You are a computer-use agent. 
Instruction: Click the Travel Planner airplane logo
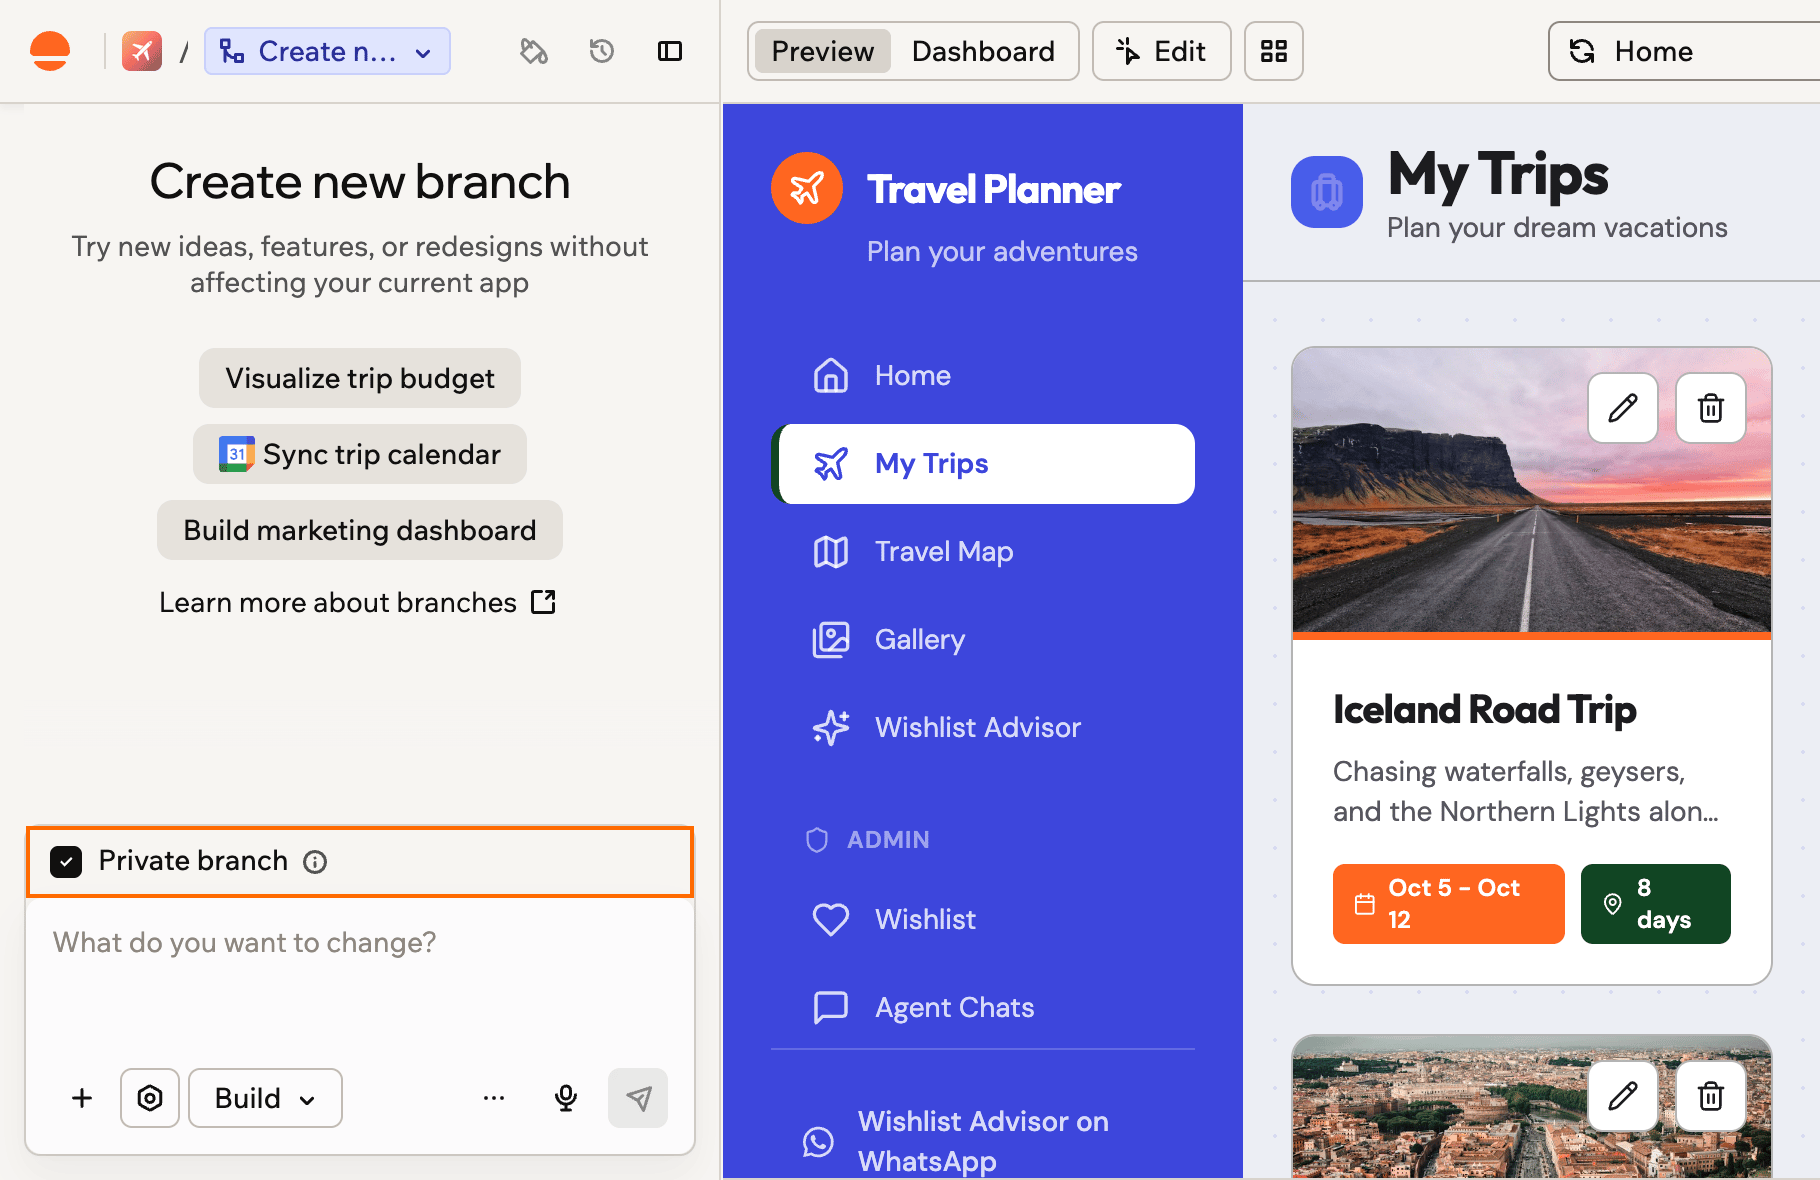click(807, 188)
